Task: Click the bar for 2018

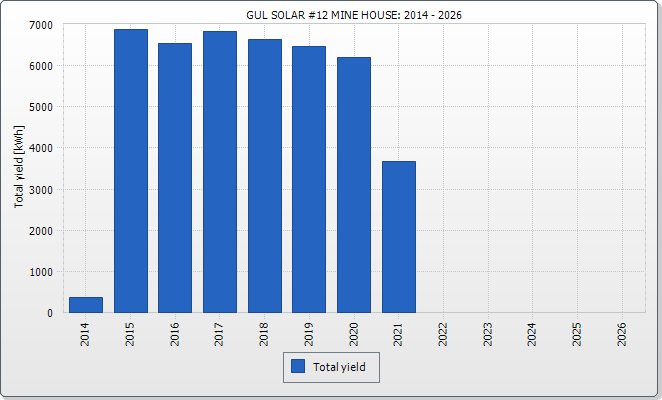Action: [x=265, y=175]
